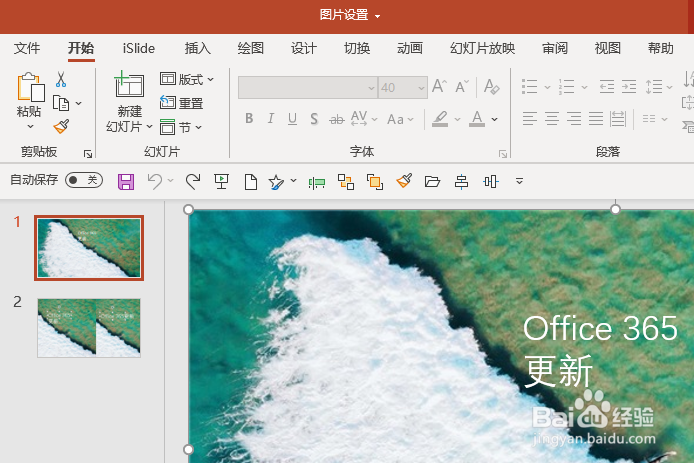Click the Format Painter in quick access toolbar

tap(404, 181)
